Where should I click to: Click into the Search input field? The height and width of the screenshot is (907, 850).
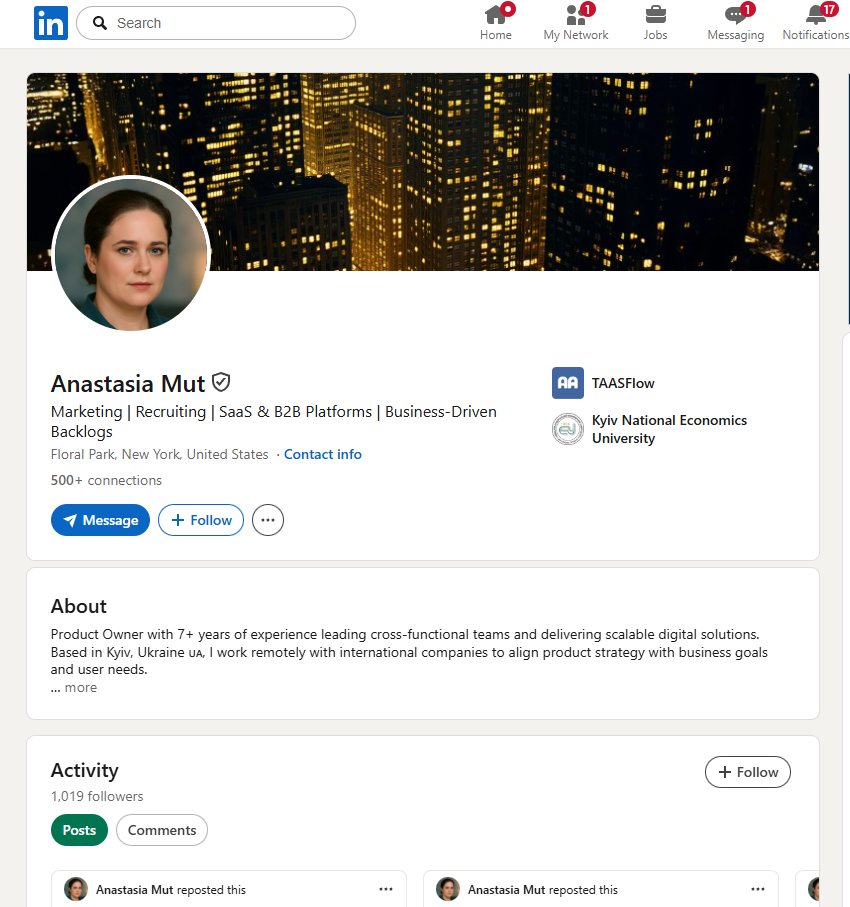(x=216, y=23)
